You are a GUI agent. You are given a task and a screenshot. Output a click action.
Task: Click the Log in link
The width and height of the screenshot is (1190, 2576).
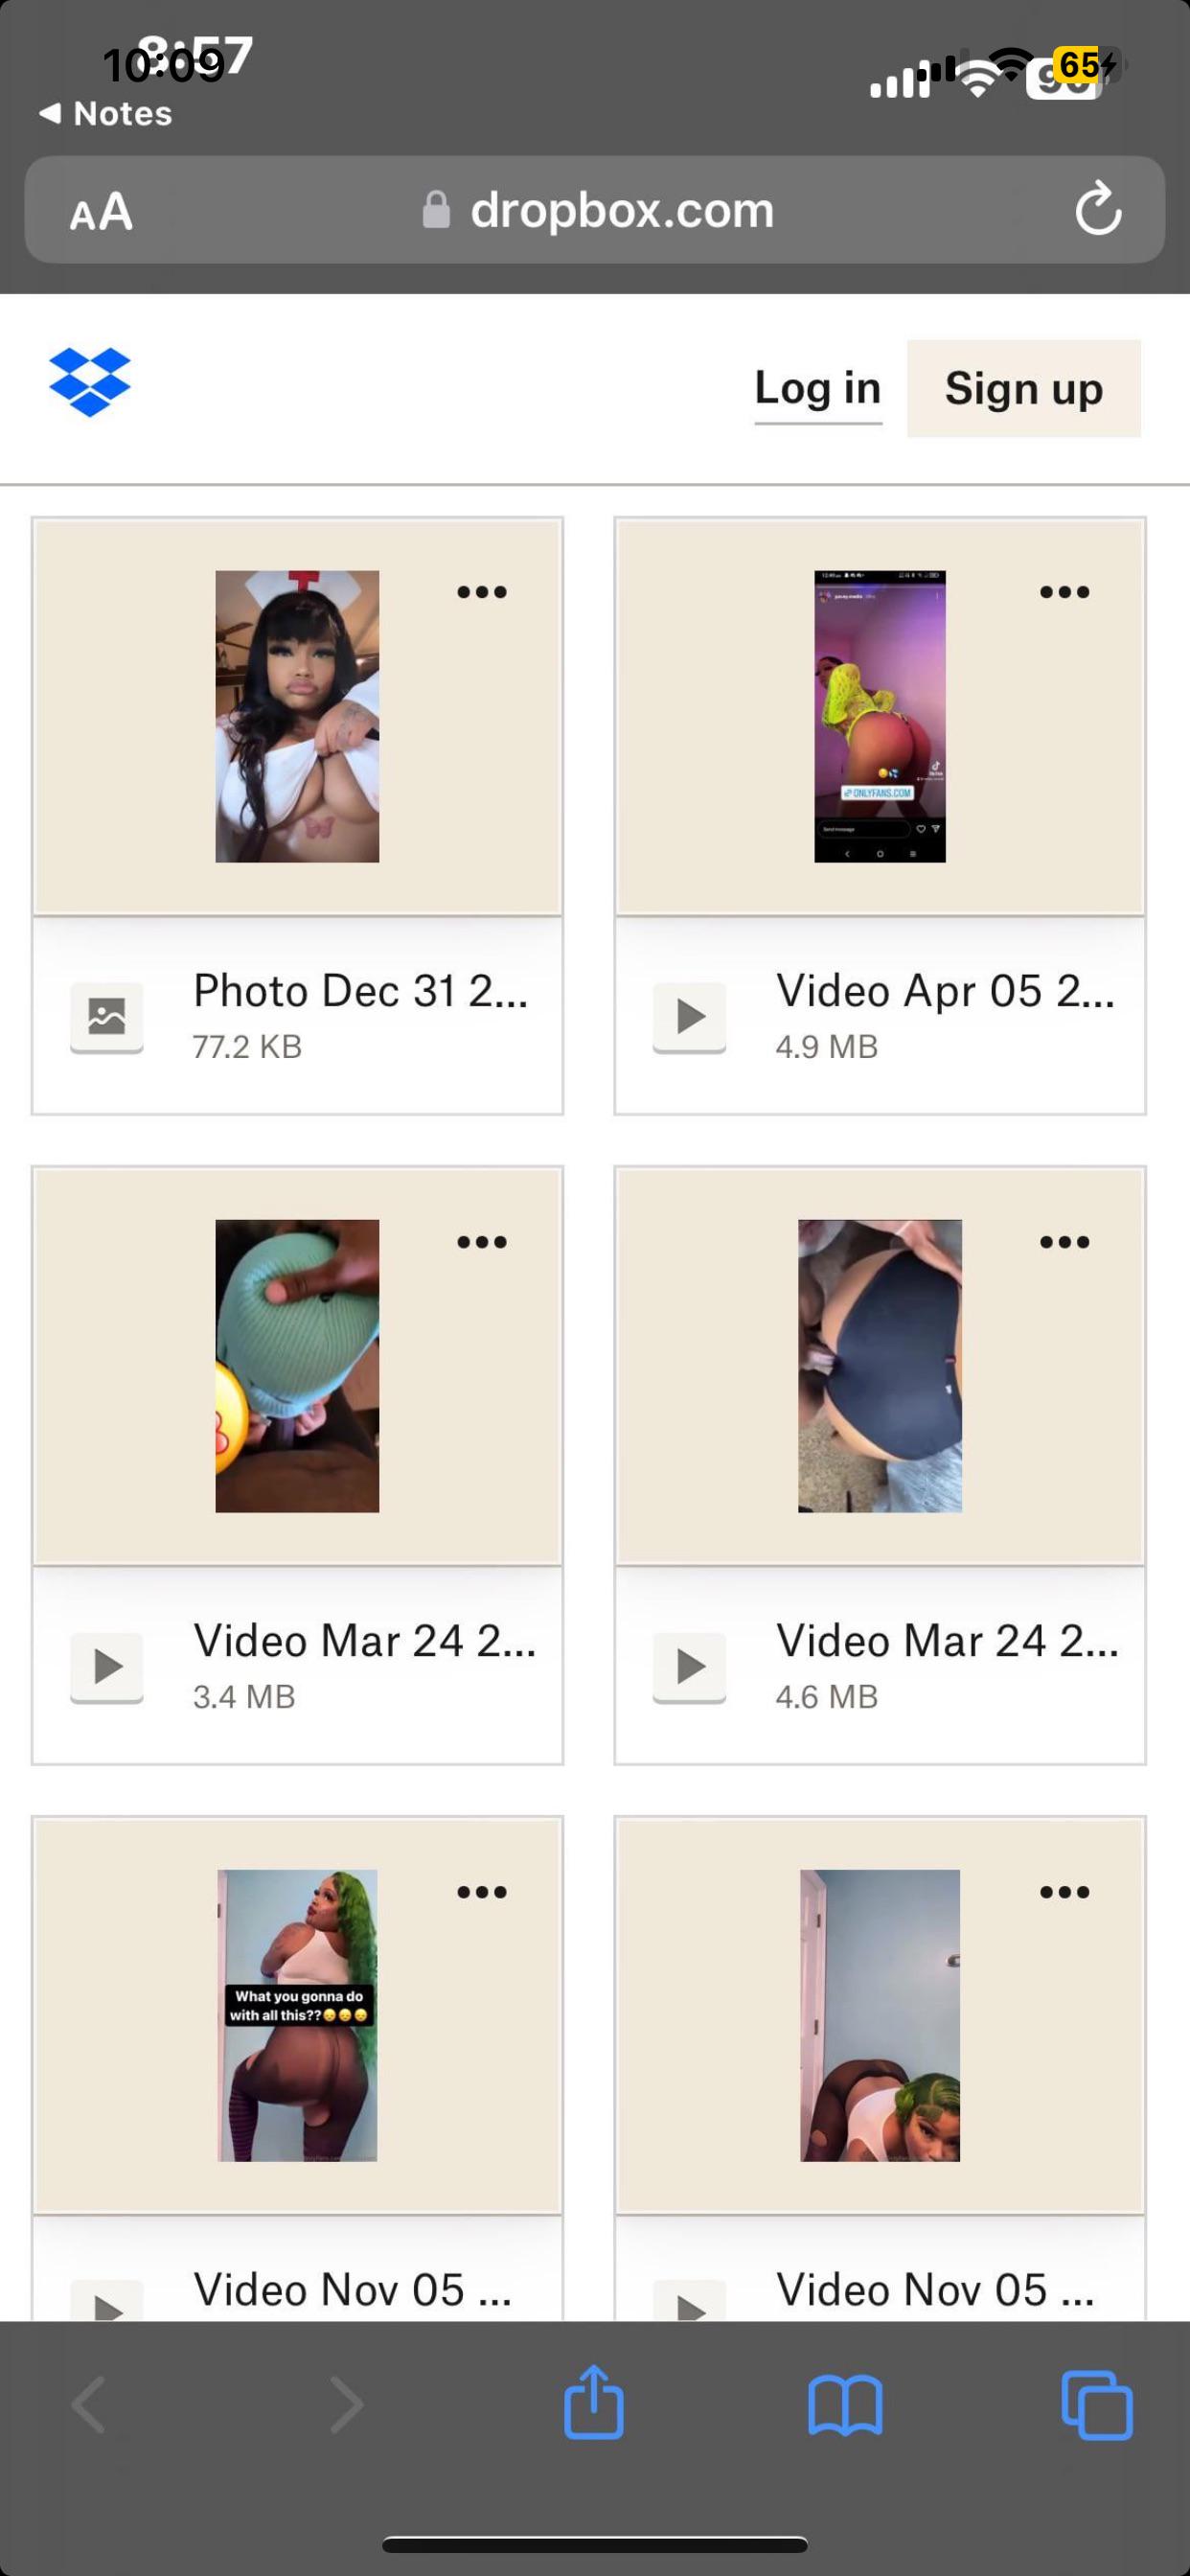(817, 388)
